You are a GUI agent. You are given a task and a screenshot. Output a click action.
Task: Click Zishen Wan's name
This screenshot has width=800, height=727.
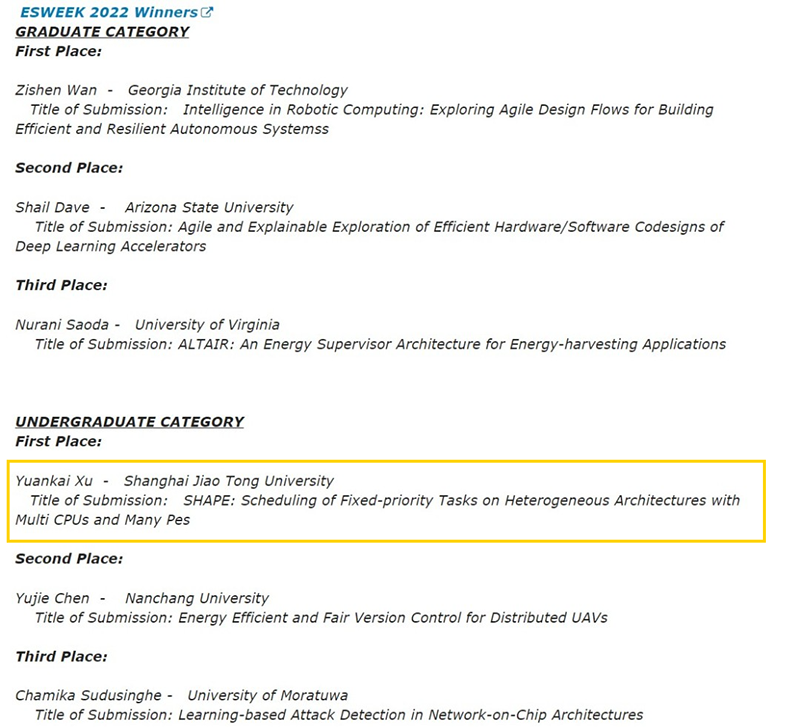tap(56, 90)
